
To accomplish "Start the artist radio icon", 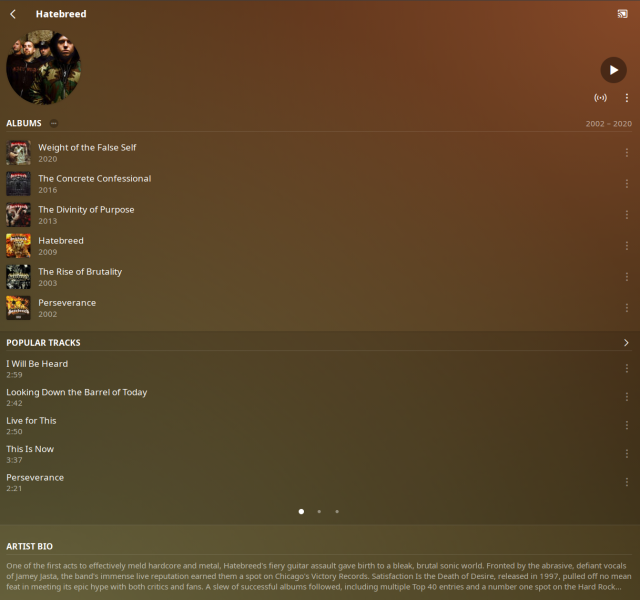I will pyautogui.click(x=600, y=98).
